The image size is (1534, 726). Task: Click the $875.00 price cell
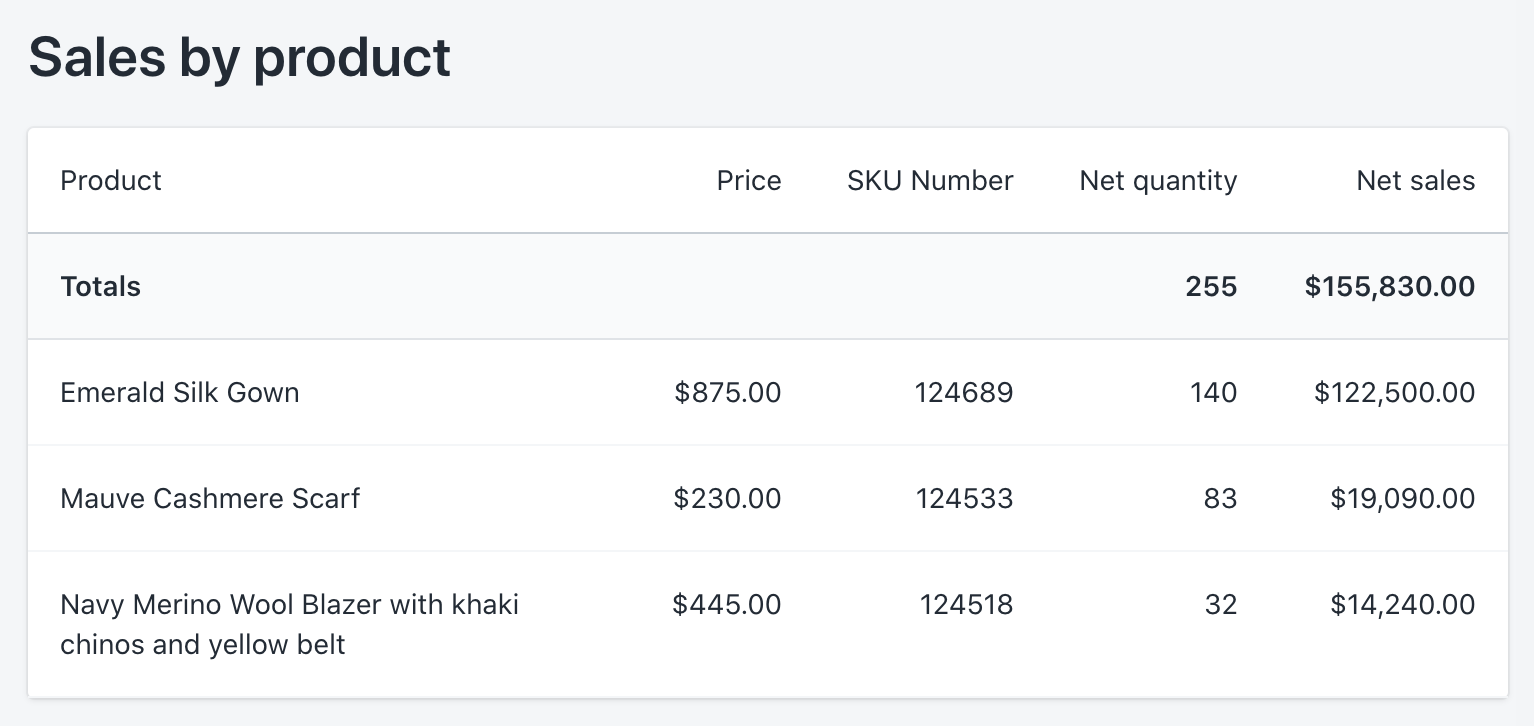pos(728,392)
